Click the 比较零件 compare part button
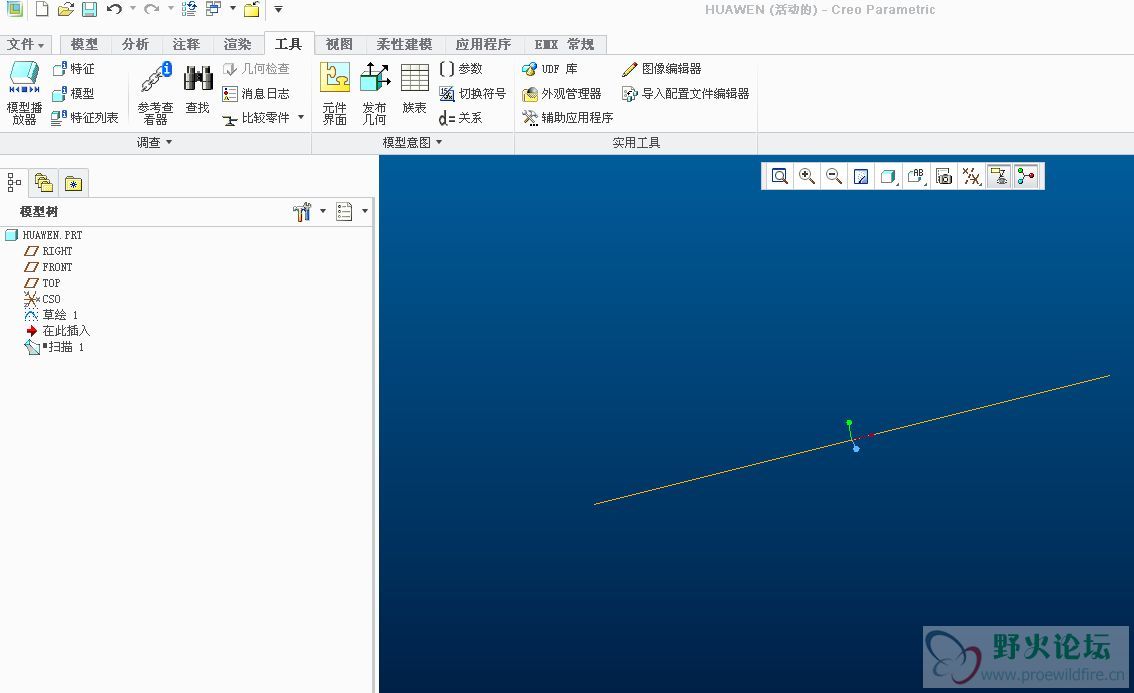The width and height of the screenshot is (1134, 693). tap(256, 118)
